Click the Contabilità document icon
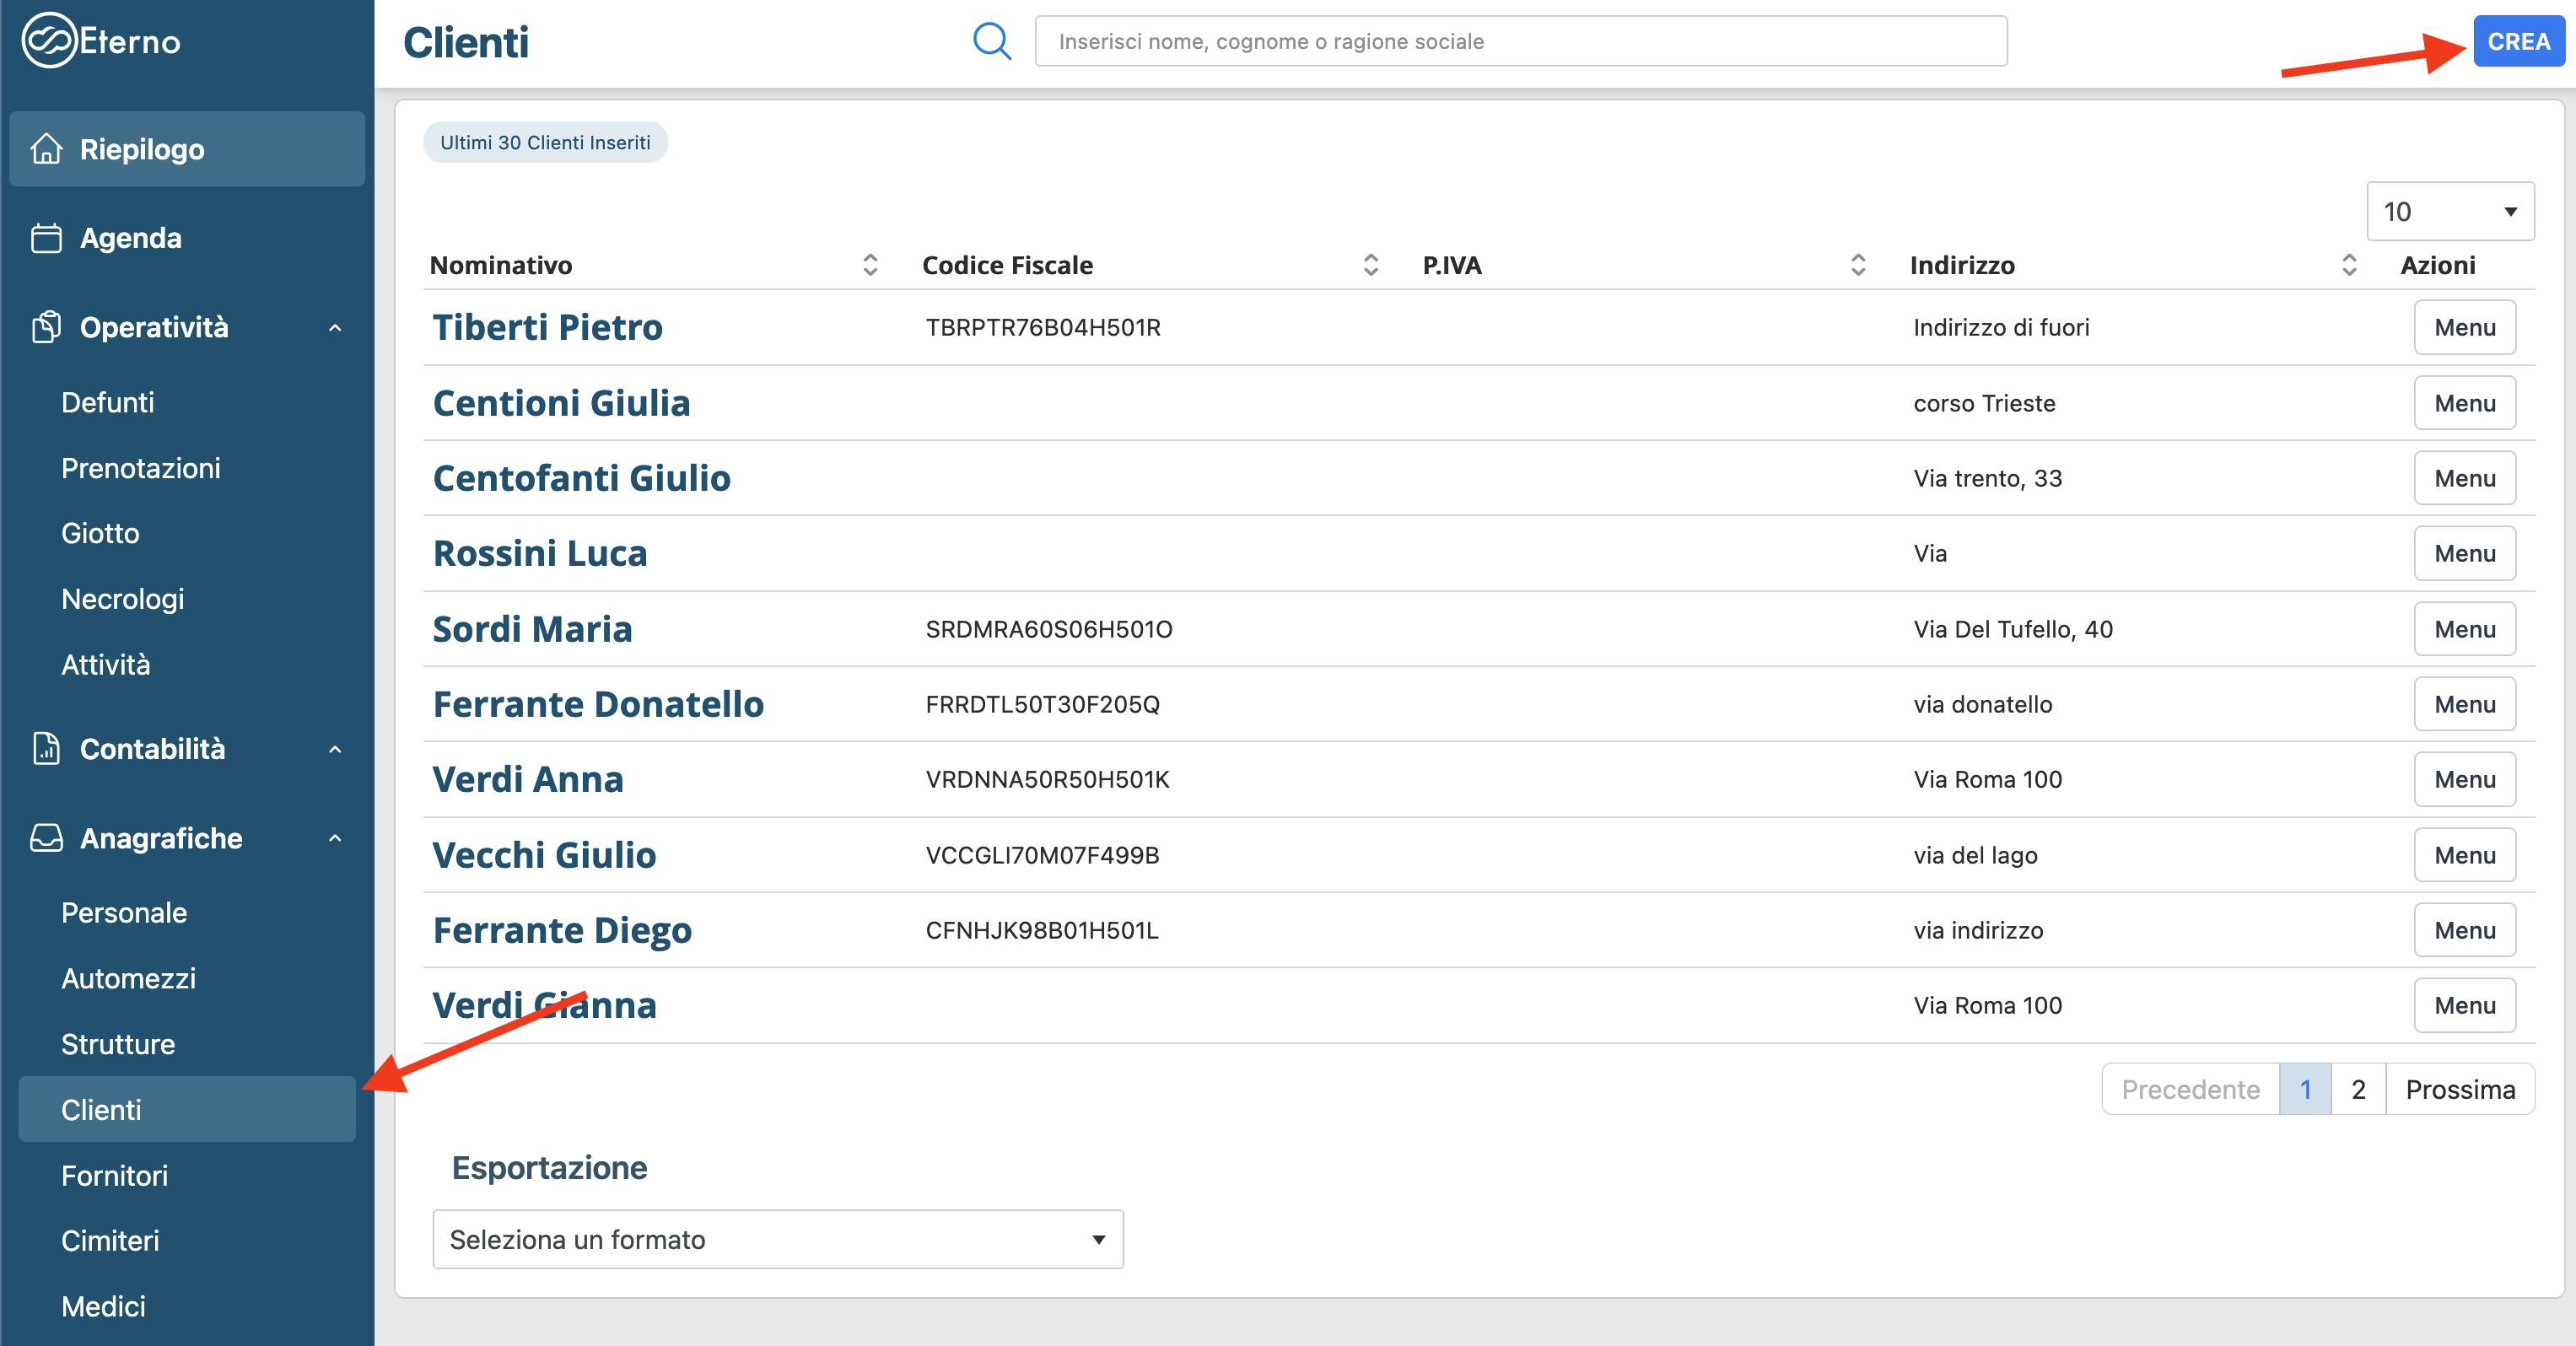Image resolution: width=2576 pixels, height=1346 pixels. click(x=46, y=748)
